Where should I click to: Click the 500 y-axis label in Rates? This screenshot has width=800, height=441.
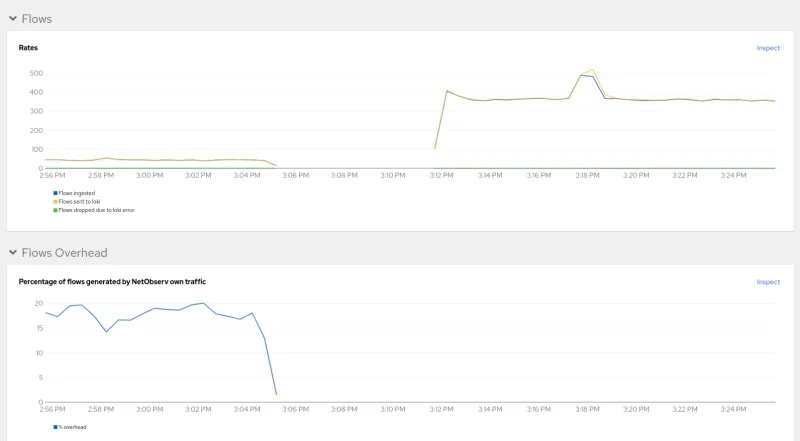[x=36, y=73]
